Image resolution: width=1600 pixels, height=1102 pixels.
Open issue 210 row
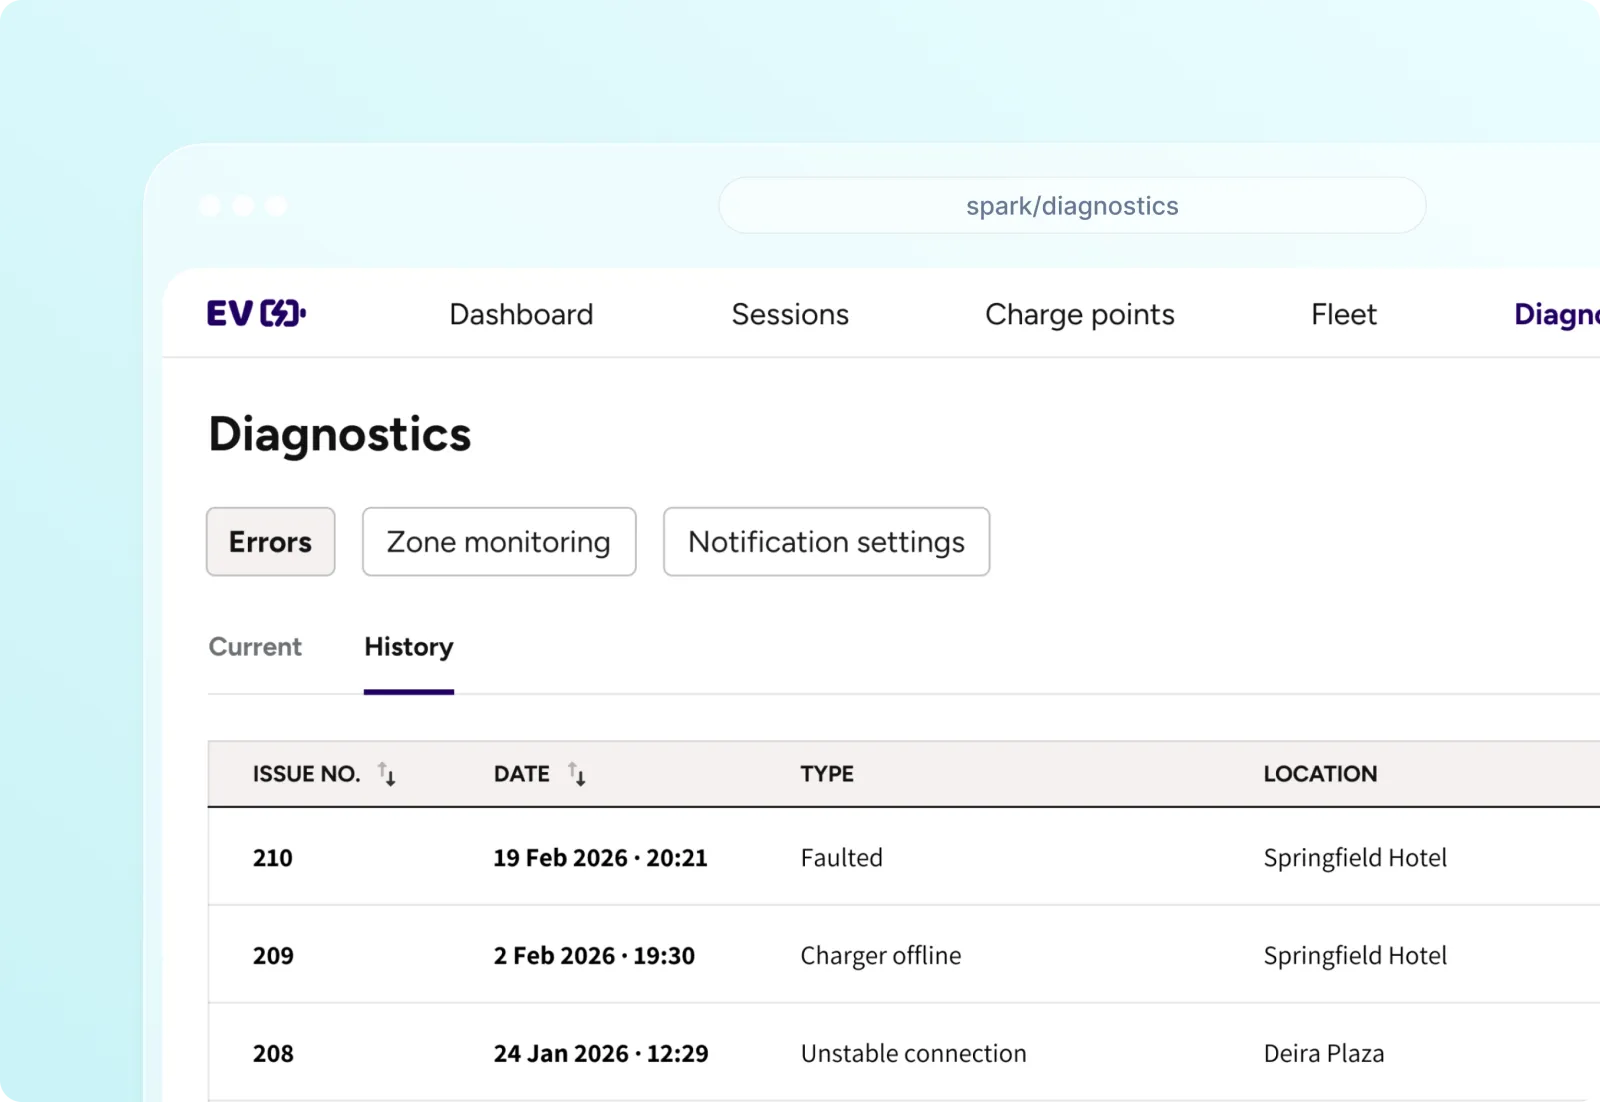[x=273, y=858]
